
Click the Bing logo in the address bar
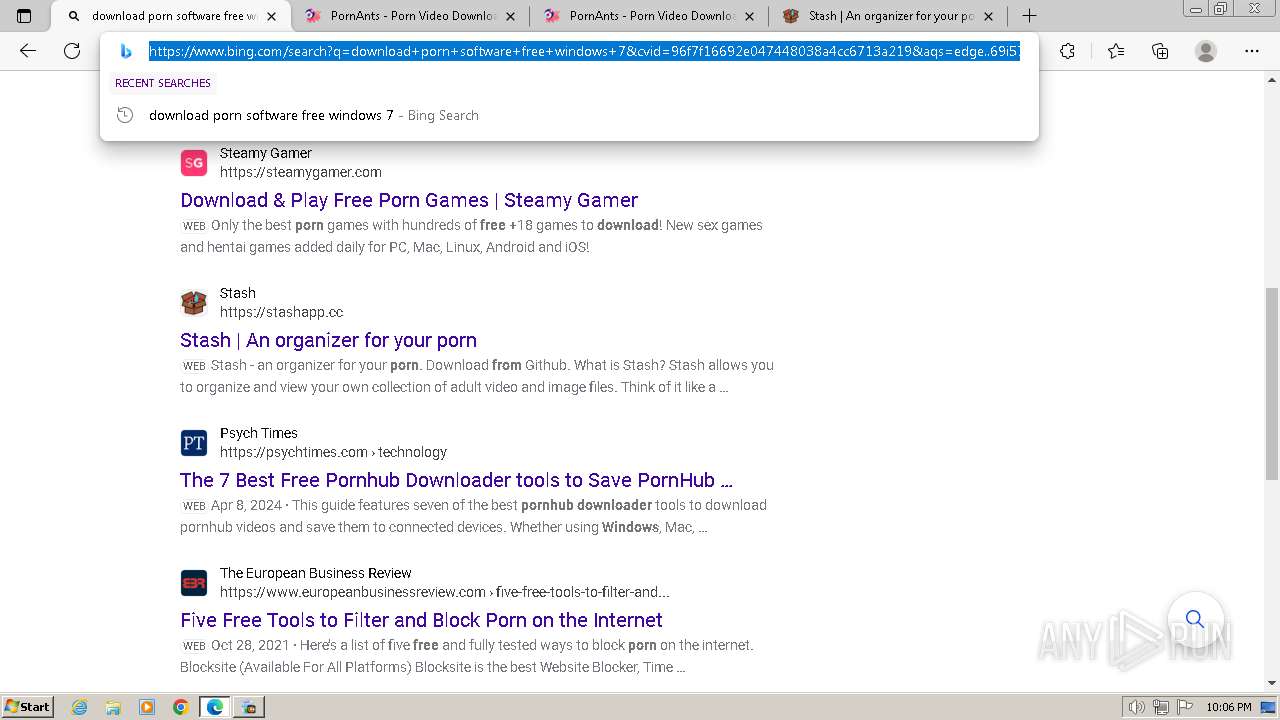point(126,52)
